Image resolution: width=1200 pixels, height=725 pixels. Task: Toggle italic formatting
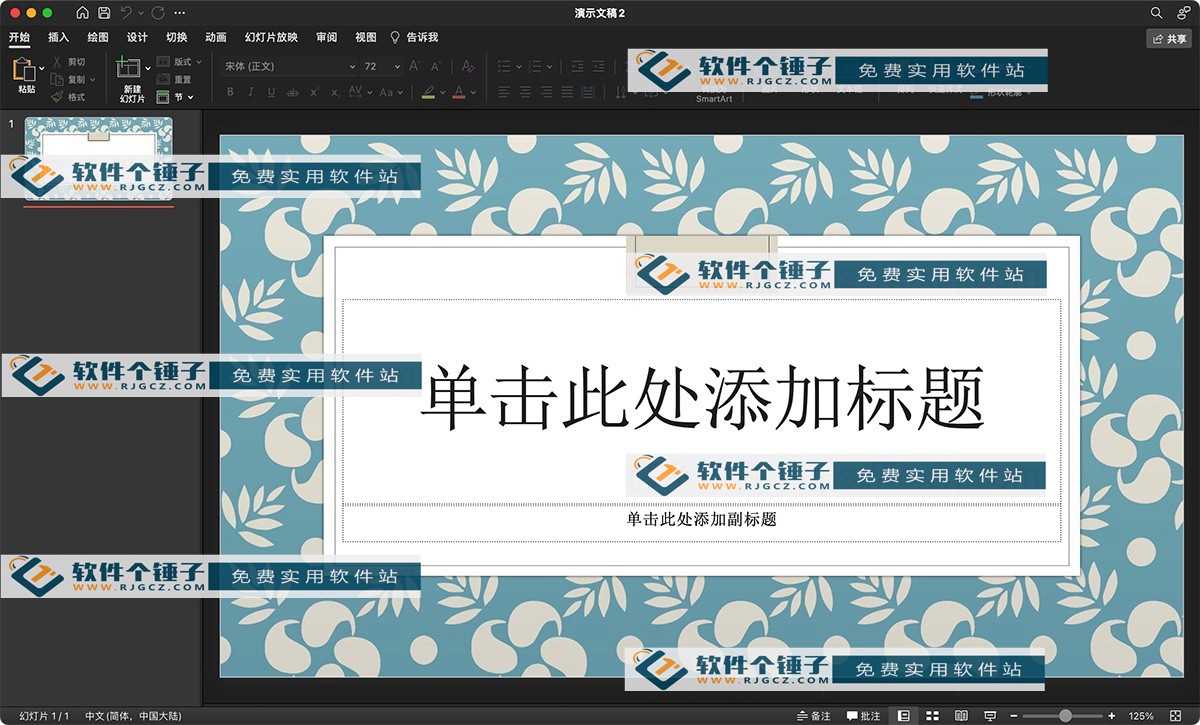pos(251,92)
